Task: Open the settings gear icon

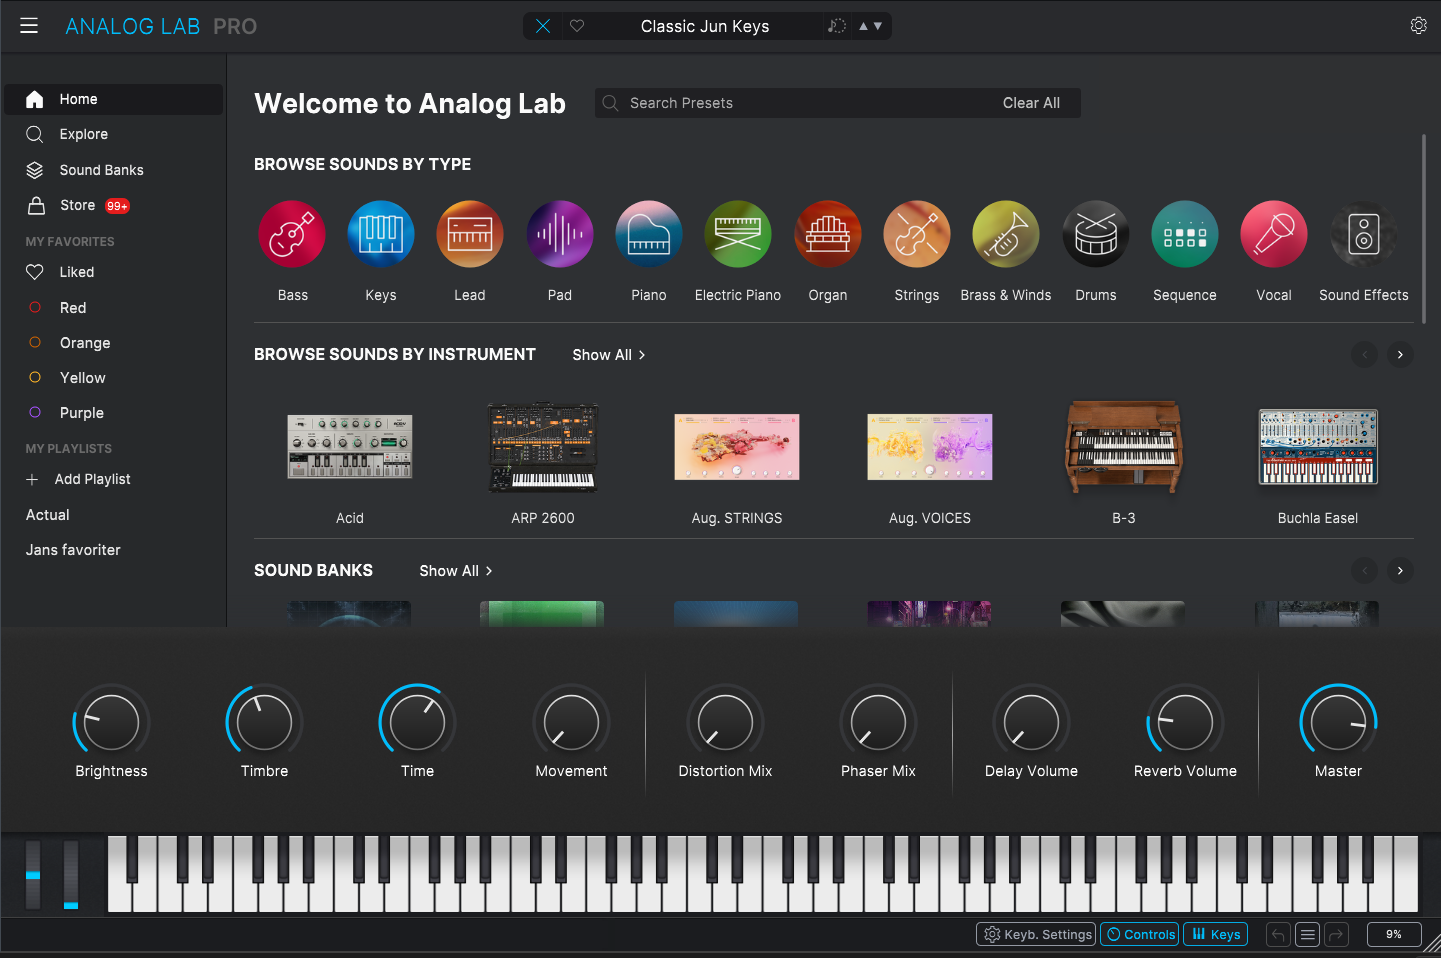Action: (1418, 26)
